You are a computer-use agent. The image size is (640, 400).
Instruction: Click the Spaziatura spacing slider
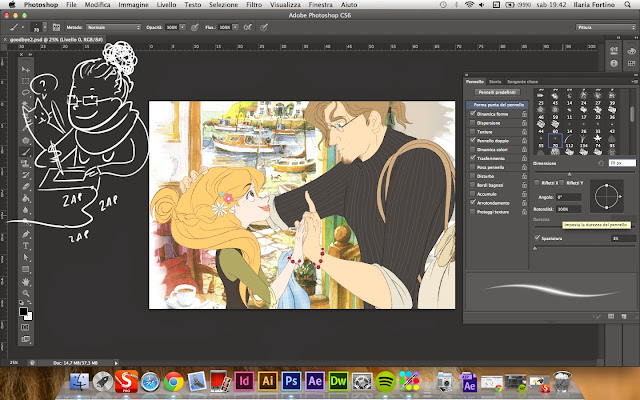pyautogui.click(x=584, y=247)
